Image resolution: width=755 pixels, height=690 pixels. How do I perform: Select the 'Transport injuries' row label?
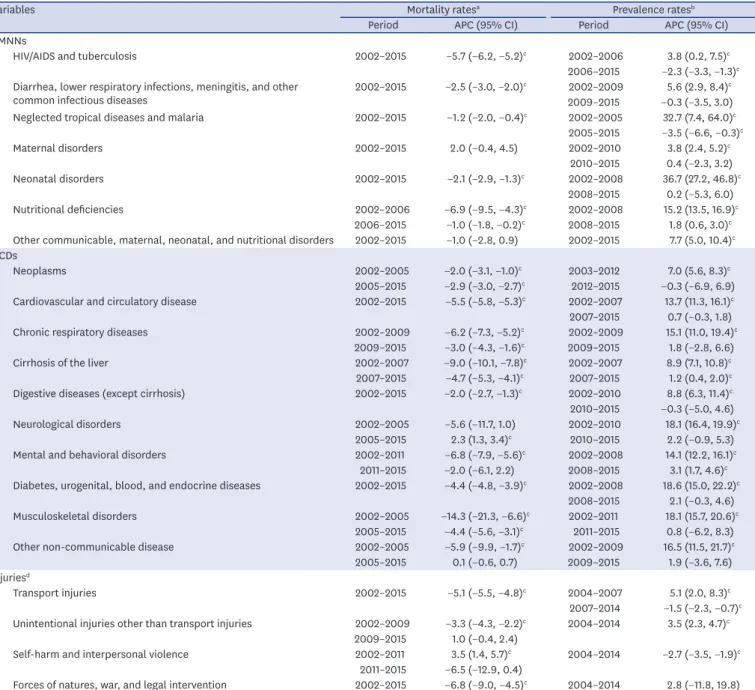[55, 593]
